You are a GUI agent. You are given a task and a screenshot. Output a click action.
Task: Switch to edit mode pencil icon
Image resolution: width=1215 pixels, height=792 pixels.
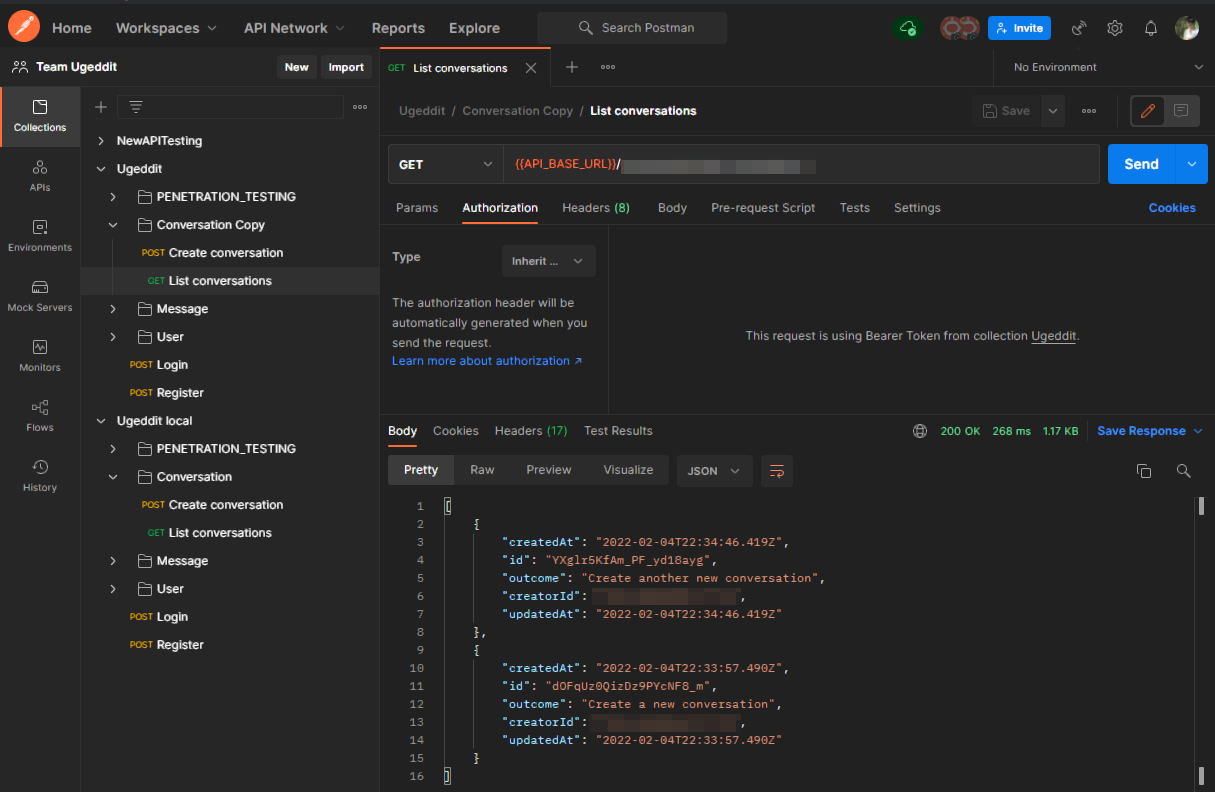(x=1148, y=111)
